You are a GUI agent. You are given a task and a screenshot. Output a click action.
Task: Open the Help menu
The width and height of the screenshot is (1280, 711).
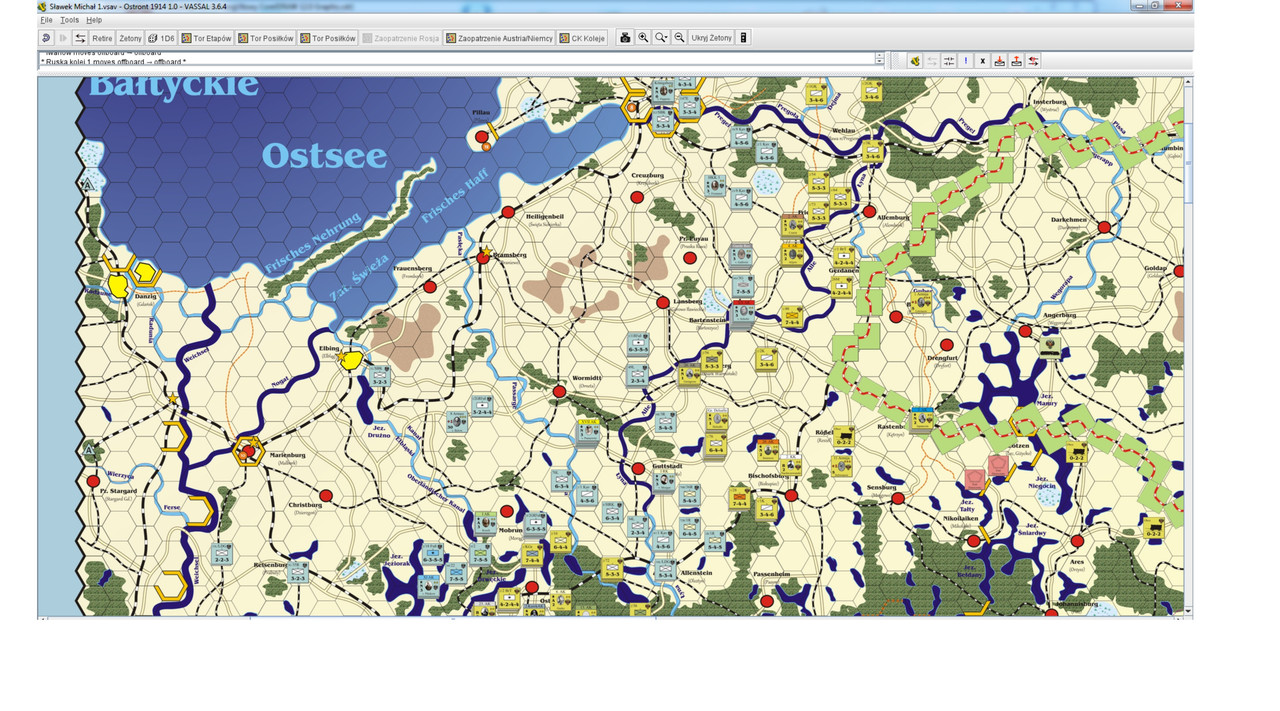pos(94,20)
